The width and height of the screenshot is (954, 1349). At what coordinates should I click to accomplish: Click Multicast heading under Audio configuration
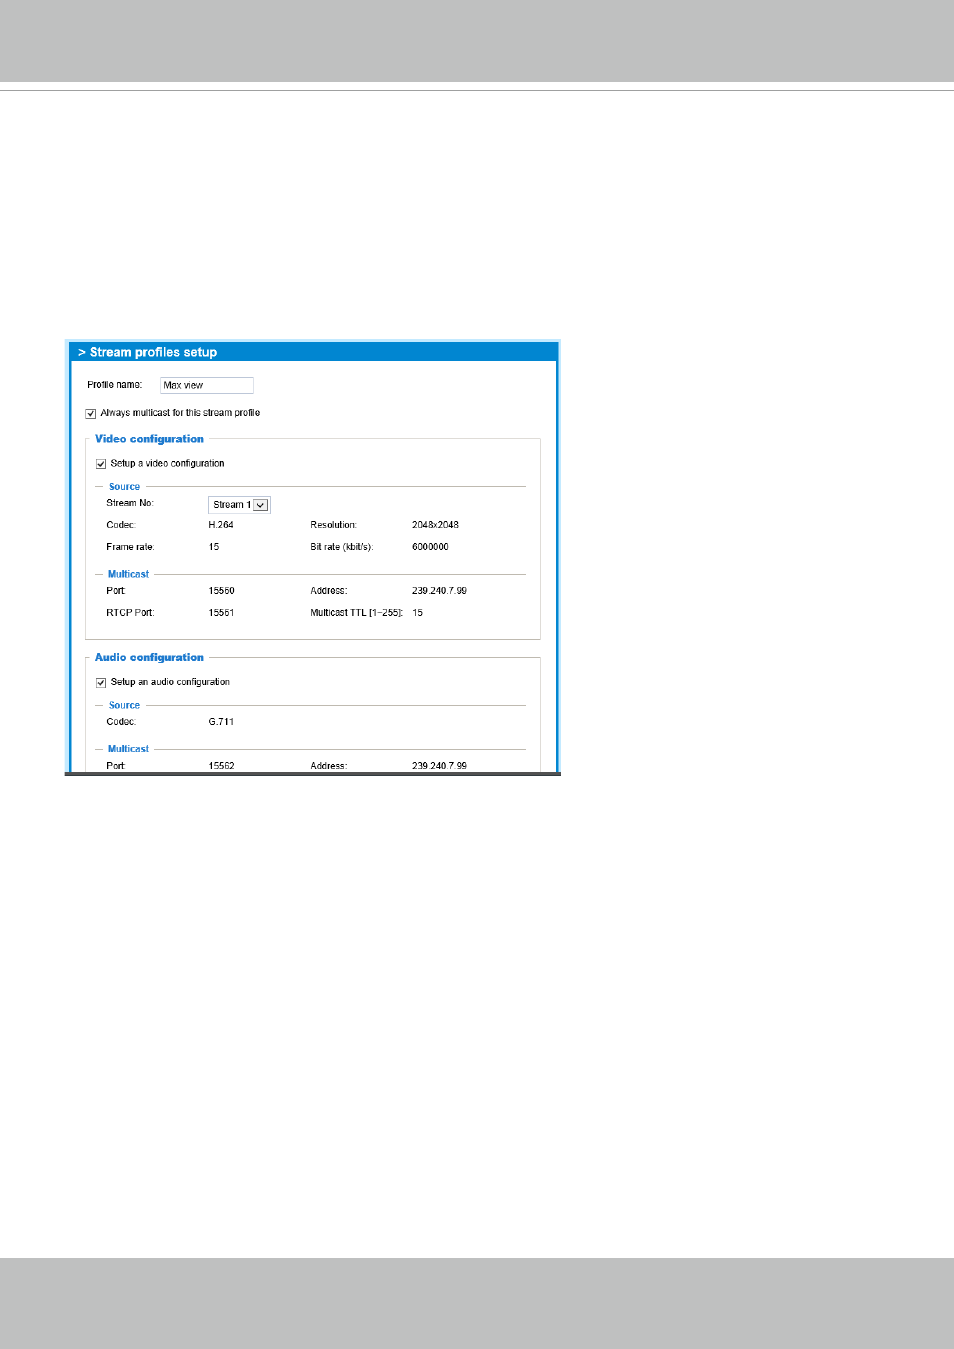click(x=128, y=749)
